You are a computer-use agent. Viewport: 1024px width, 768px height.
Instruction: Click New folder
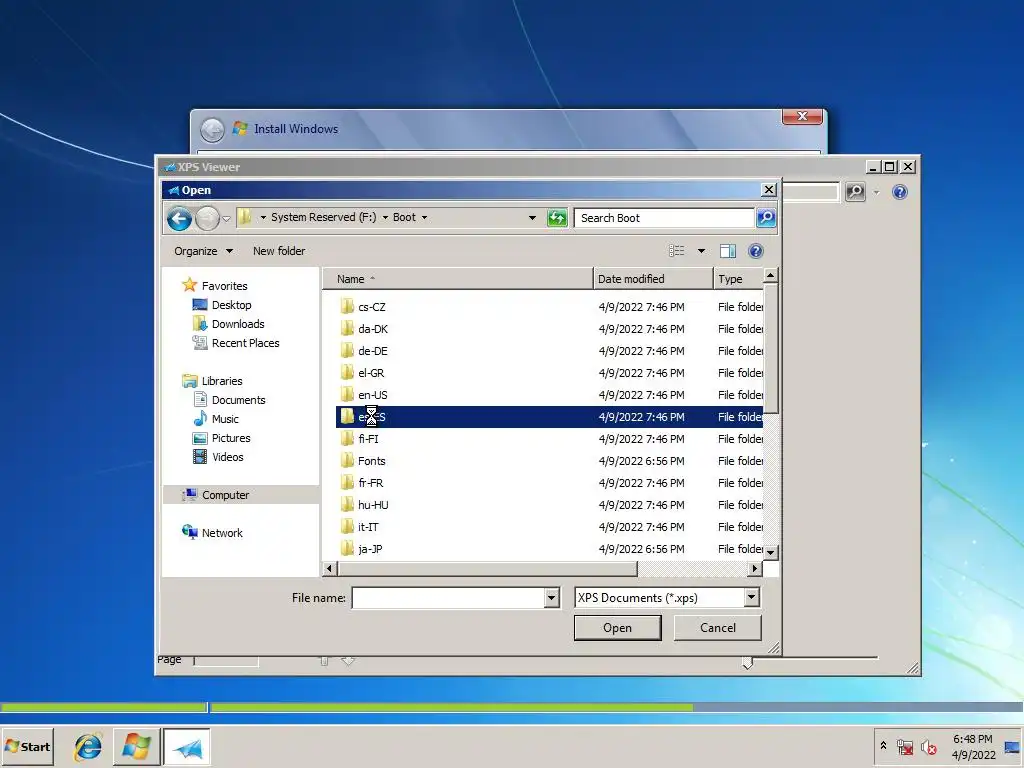click(279, 251)
